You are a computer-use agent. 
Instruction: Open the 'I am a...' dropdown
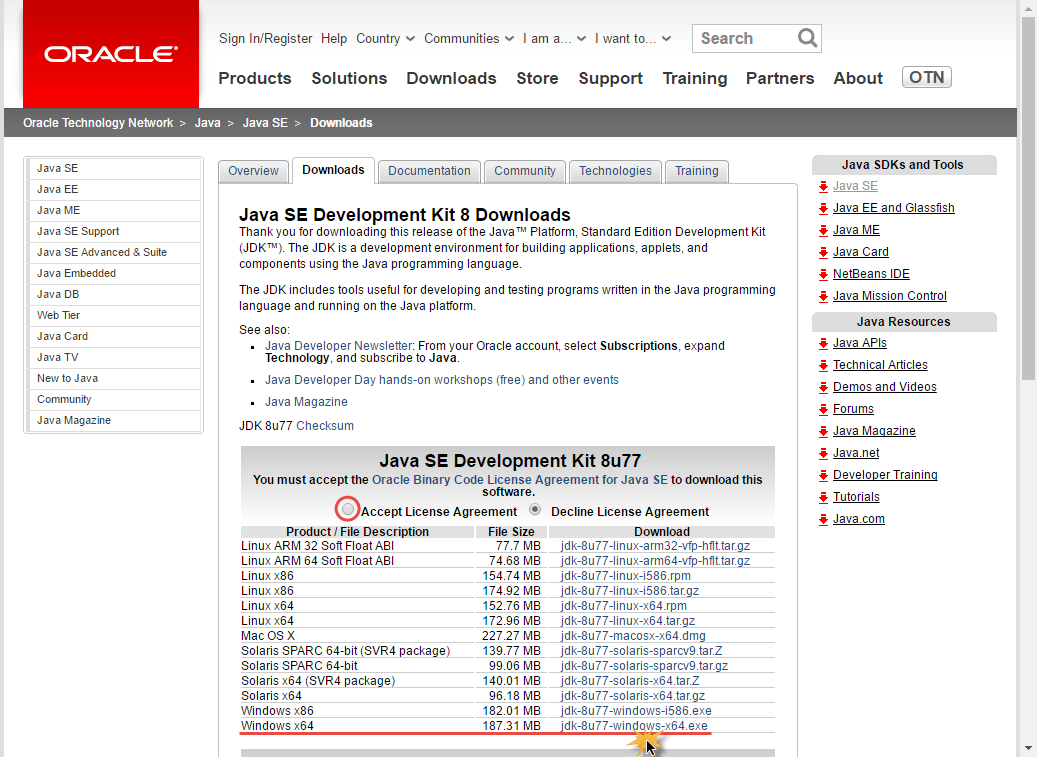(x=554, y=38)
